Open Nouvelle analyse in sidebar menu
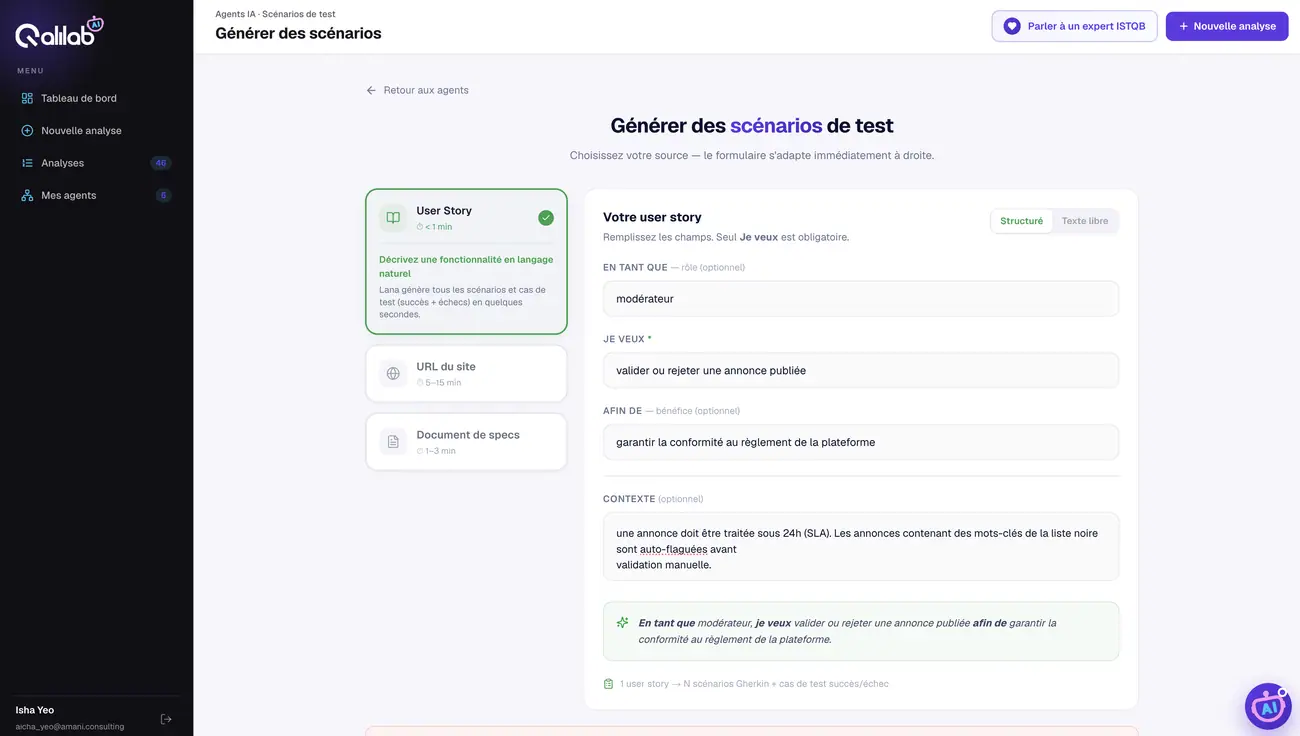 click(96, 131)
